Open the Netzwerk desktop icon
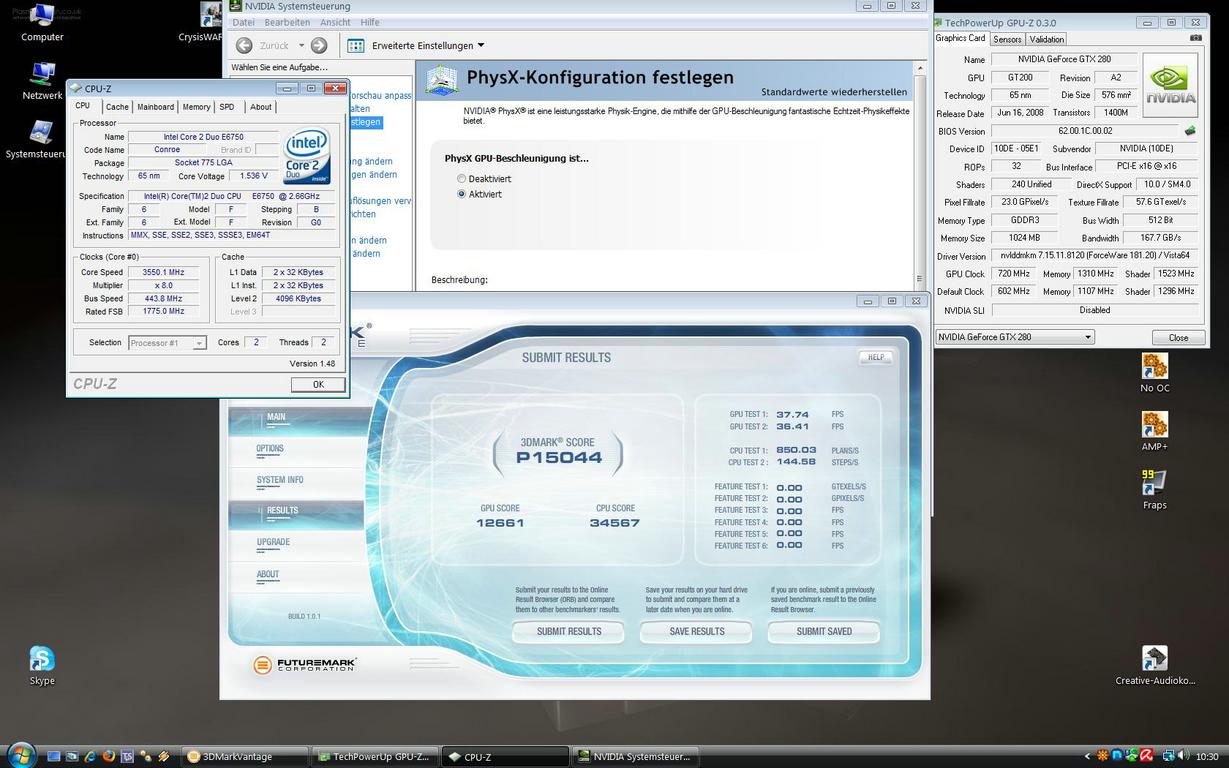Viewport: 1229px width, 768px height. [x=42, y=81]
